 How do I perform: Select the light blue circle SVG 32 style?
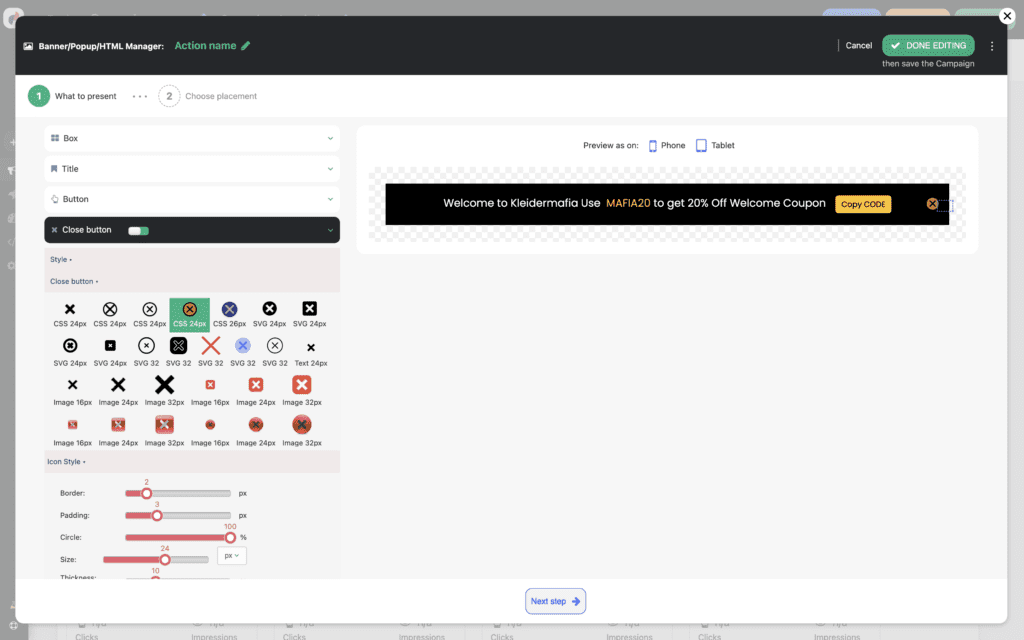pos(242,346)
